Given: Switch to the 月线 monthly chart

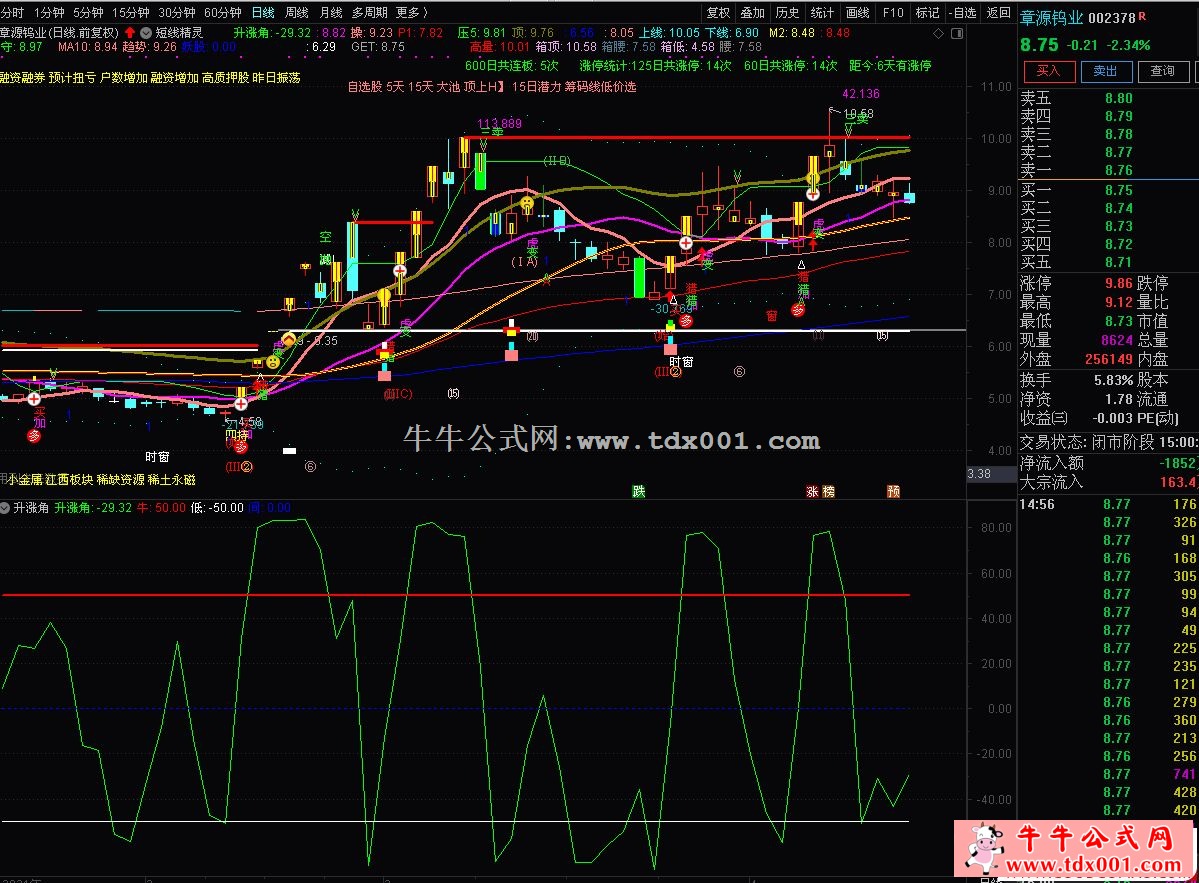Looking at the screenshot, I should (330, 12).
